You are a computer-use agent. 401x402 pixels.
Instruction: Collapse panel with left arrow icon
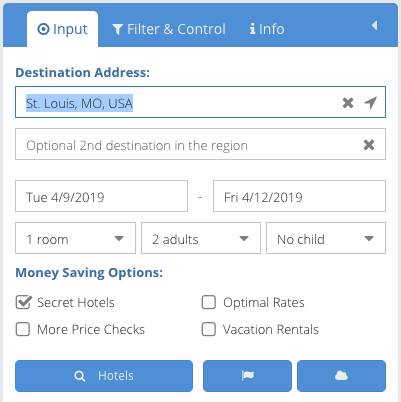coord(374,25)
